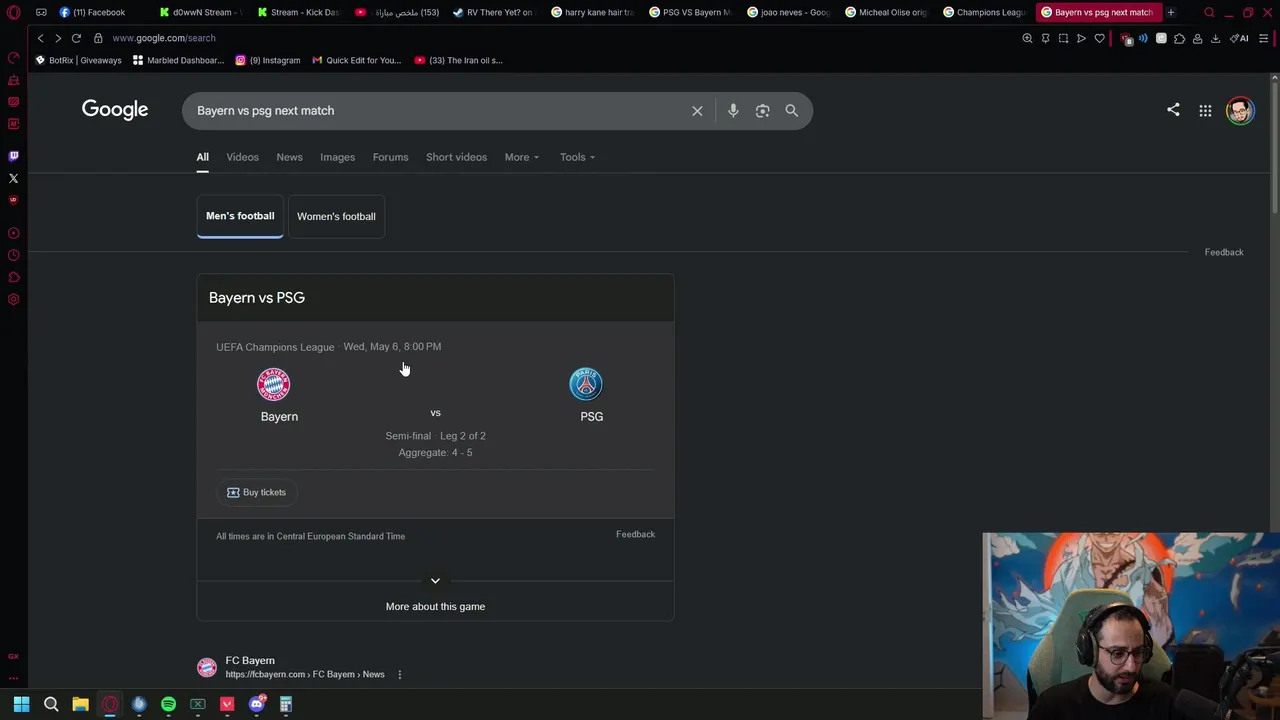Open File Explorer from the taskbar
Image resolution: width=1280 pixels, height=720 pixels.
click(x=80, y=704)
